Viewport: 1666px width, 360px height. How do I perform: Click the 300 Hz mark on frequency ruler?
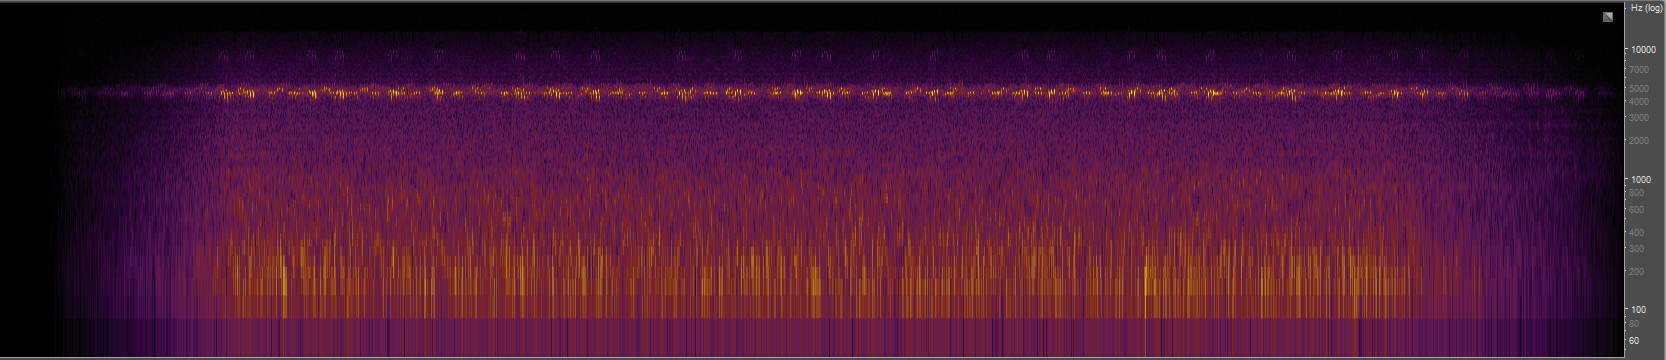tap(1637, 249)
